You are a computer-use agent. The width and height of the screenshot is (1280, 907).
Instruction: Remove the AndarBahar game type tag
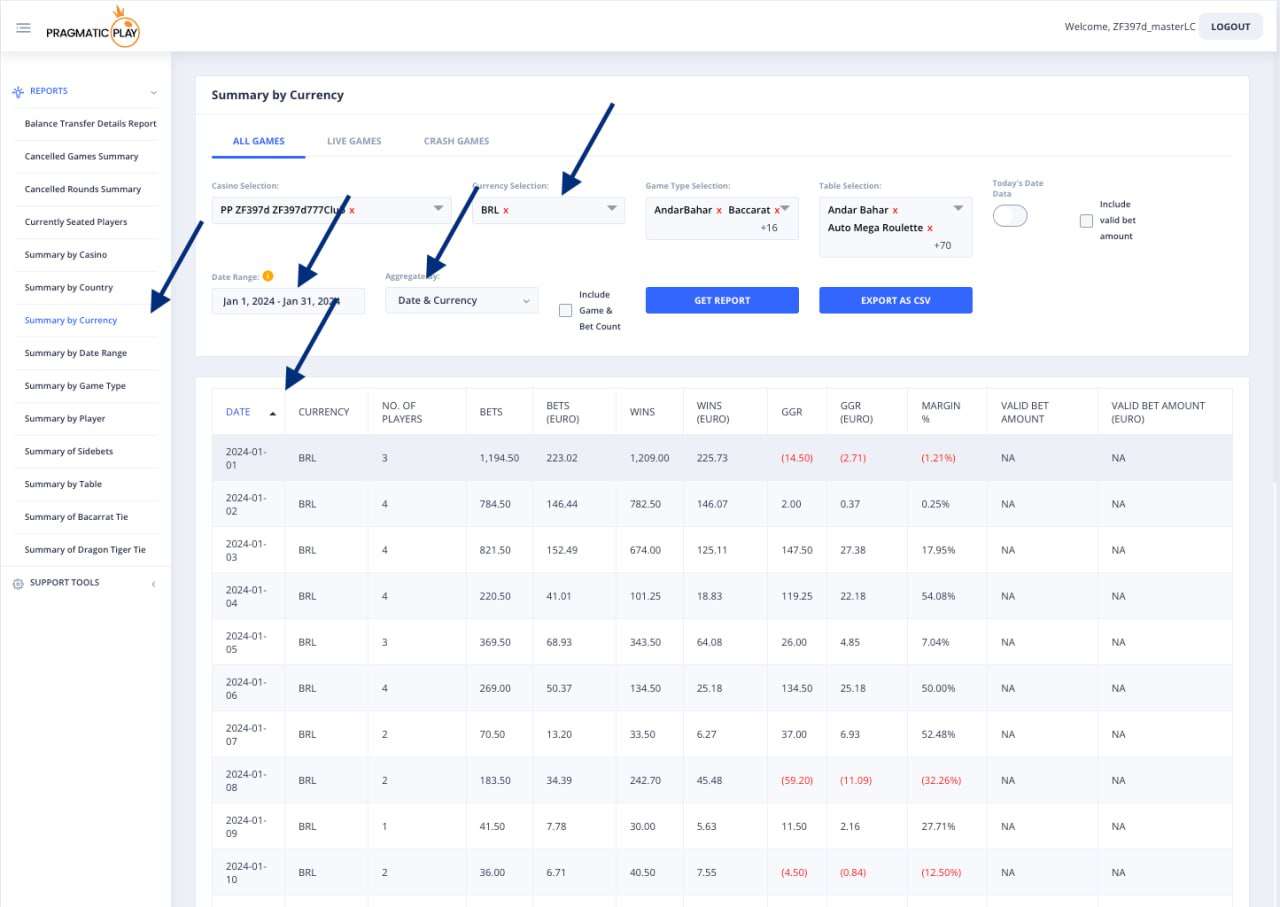click(x=719, y=211)
